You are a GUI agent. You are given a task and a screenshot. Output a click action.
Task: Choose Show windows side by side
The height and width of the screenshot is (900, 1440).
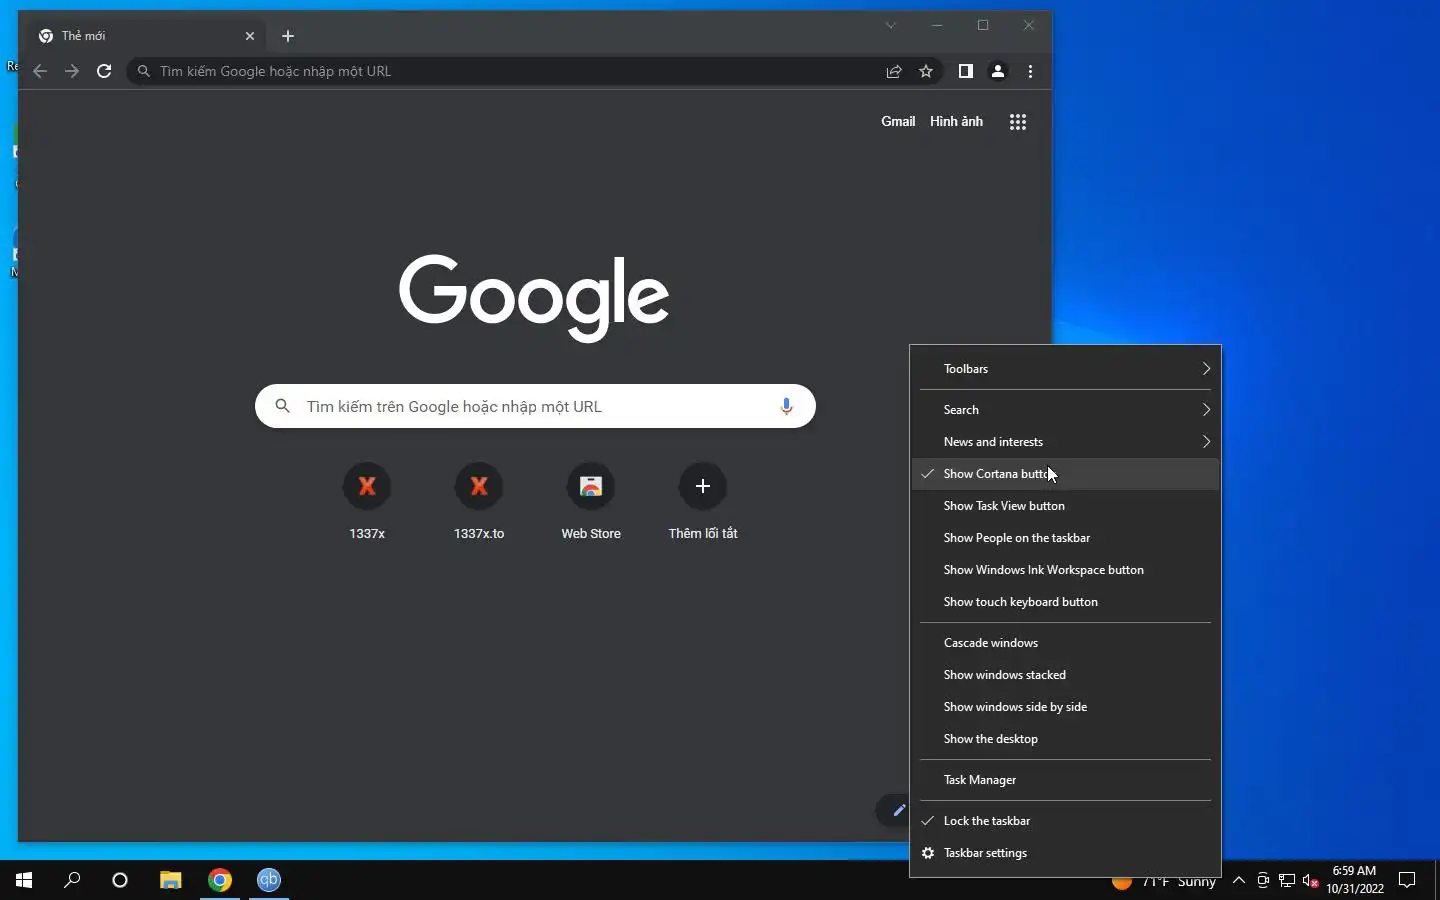[x=1065, y=707]
